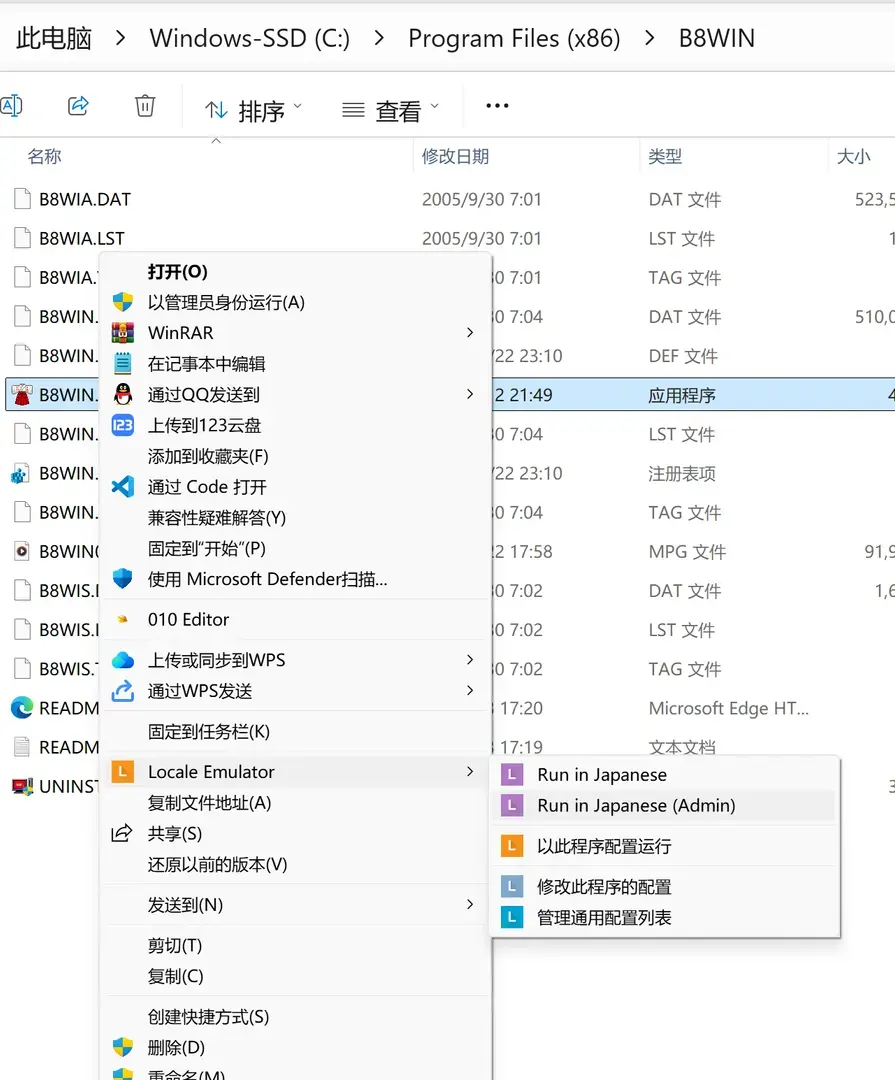Open the 查看 view dropdown
Image resolution: width=895 pixels, height=1080 pixels.
click(x=390, y=110)
